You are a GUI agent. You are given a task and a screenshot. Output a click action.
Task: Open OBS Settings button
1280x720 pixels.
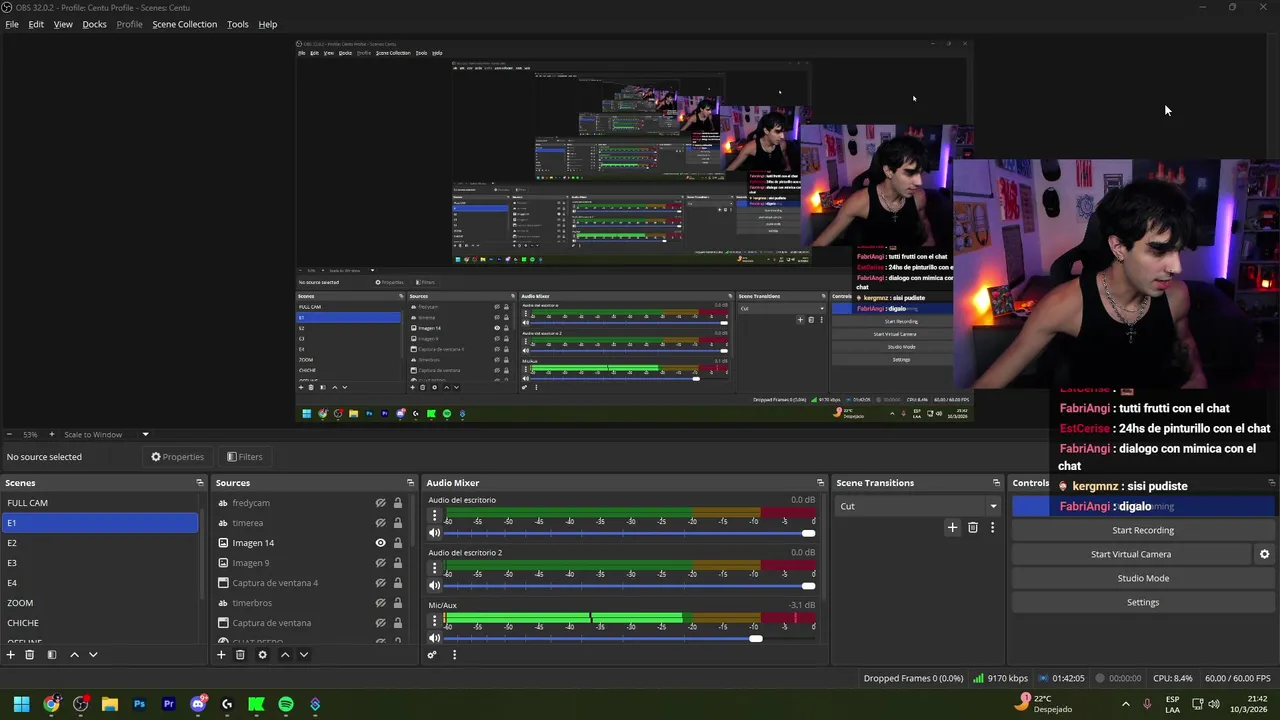click(x=1143, y=602)
